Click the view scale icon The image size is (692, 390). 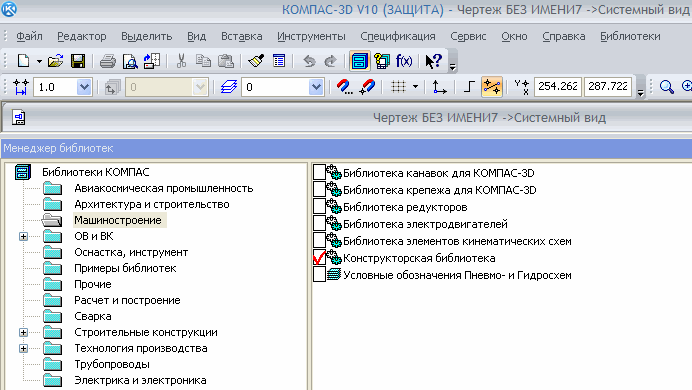tap(21, 87)
